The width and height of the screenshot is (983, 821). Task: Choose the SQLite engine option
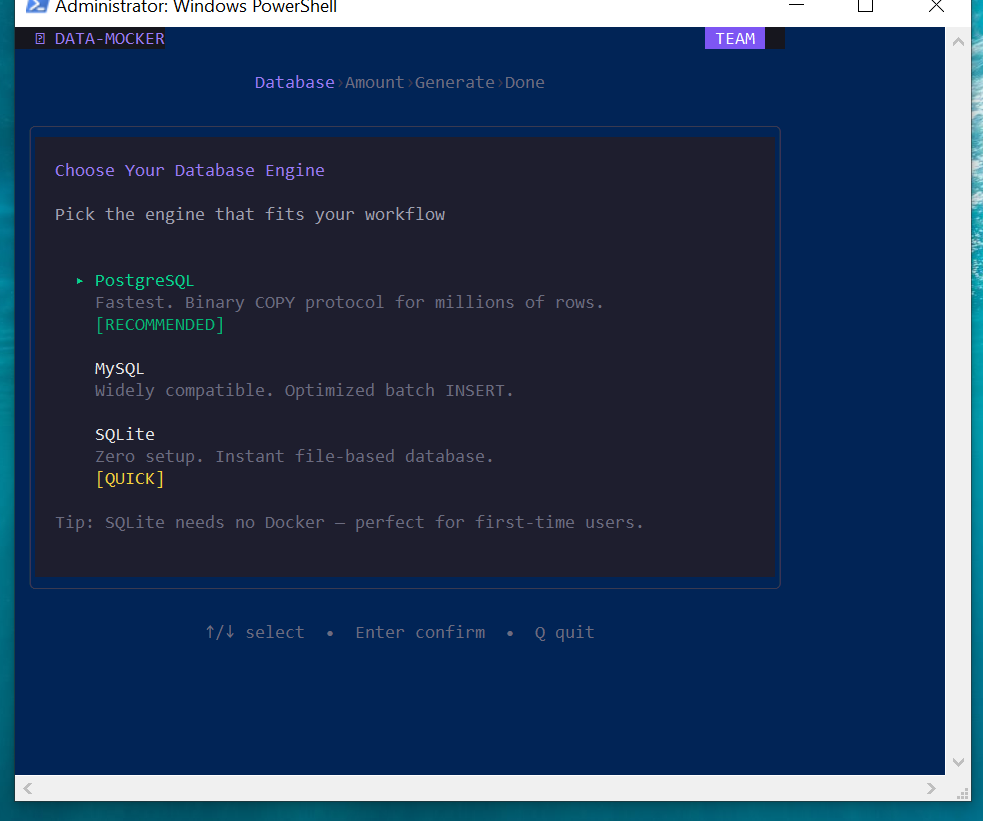tap(124, 434)
